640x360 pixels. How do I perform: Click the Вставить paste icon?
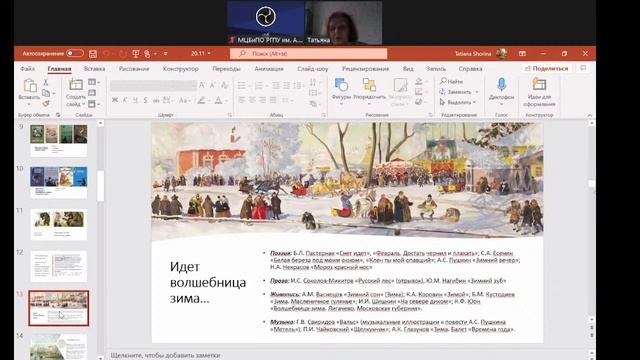click(29, 86)
